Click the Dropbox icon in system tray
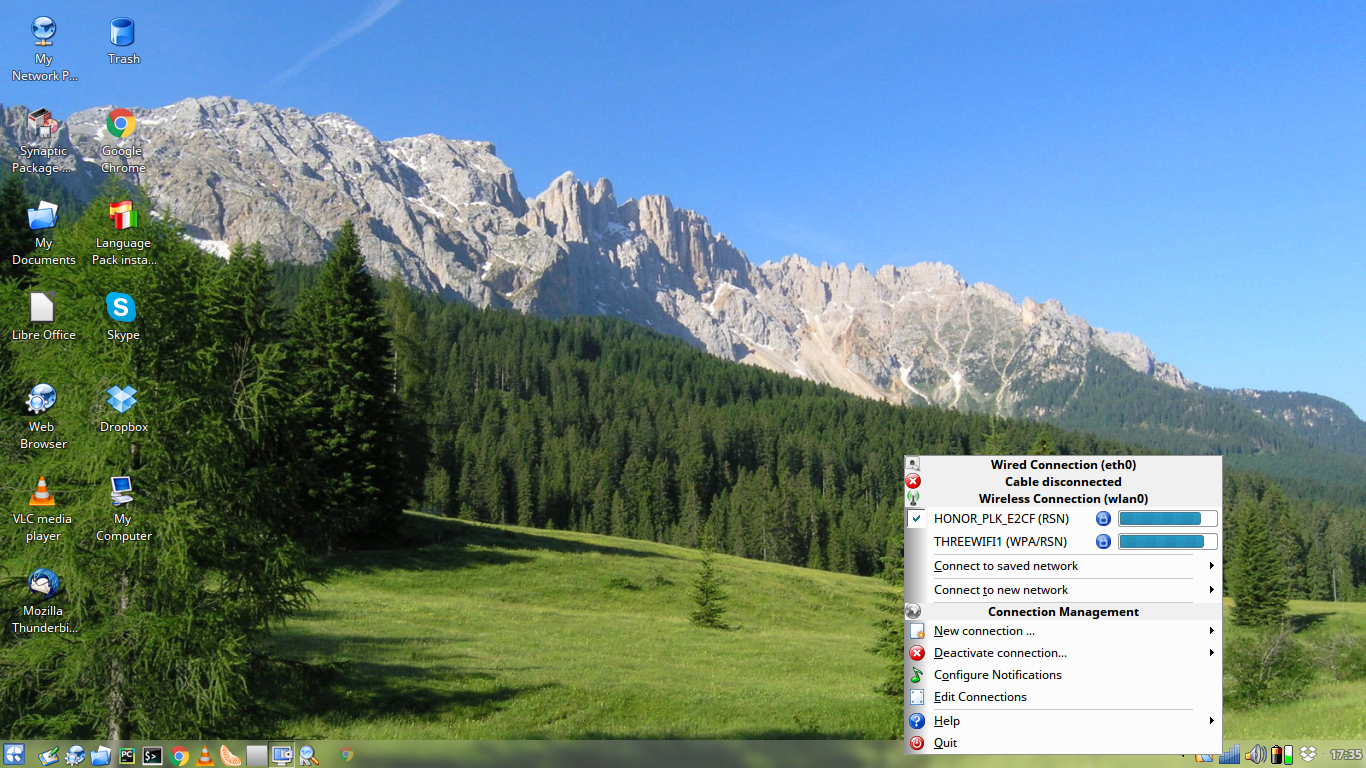This screenshot has width=1366, height=768. click(1307, 754)
